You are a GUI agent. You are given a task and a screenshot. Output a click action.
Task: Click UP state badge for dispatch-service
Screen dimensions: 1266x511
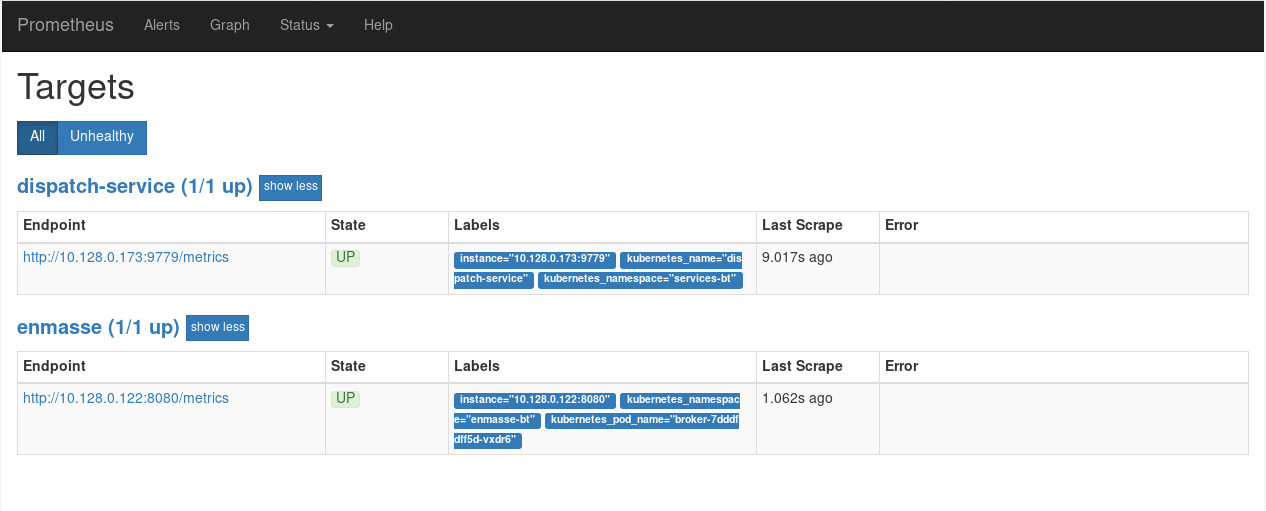tap(345, 257)
